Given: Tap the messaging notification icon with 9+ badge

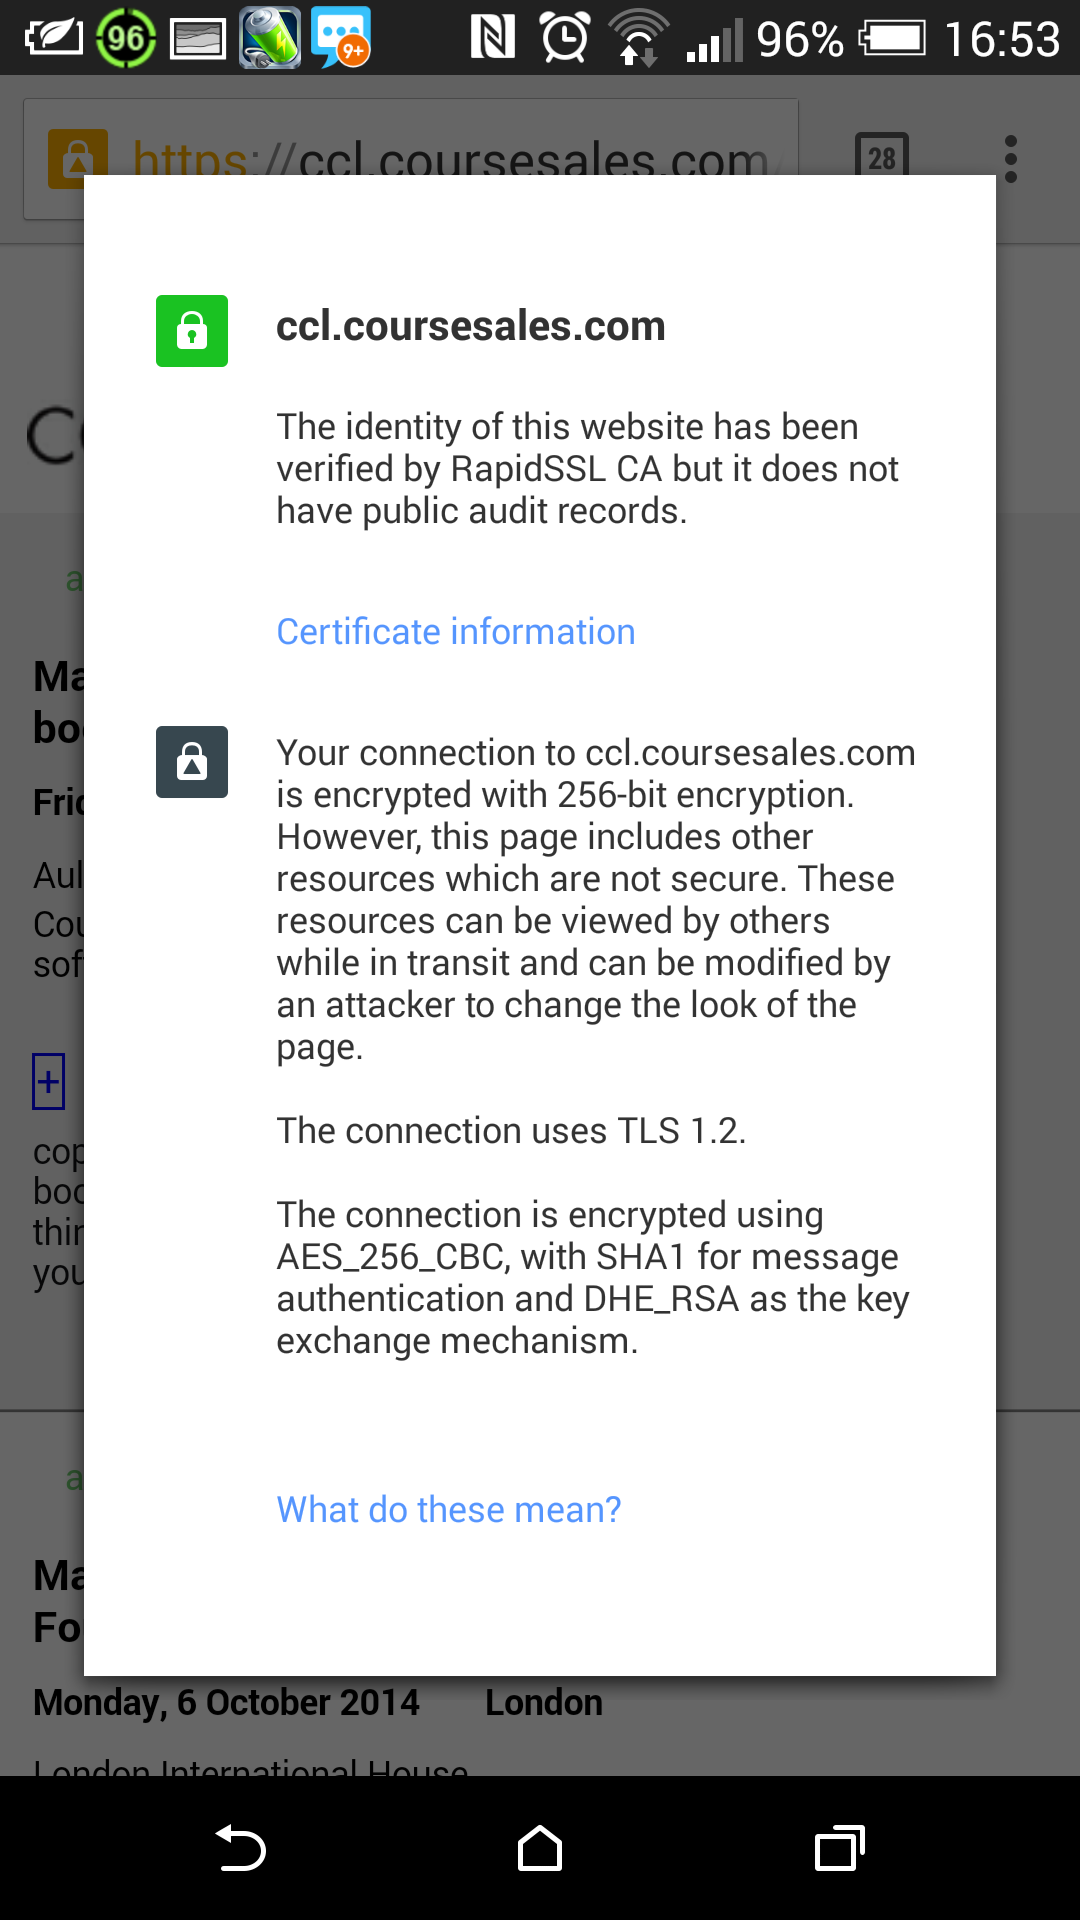Looking at the screenshot, I should [x=341, y=38].
